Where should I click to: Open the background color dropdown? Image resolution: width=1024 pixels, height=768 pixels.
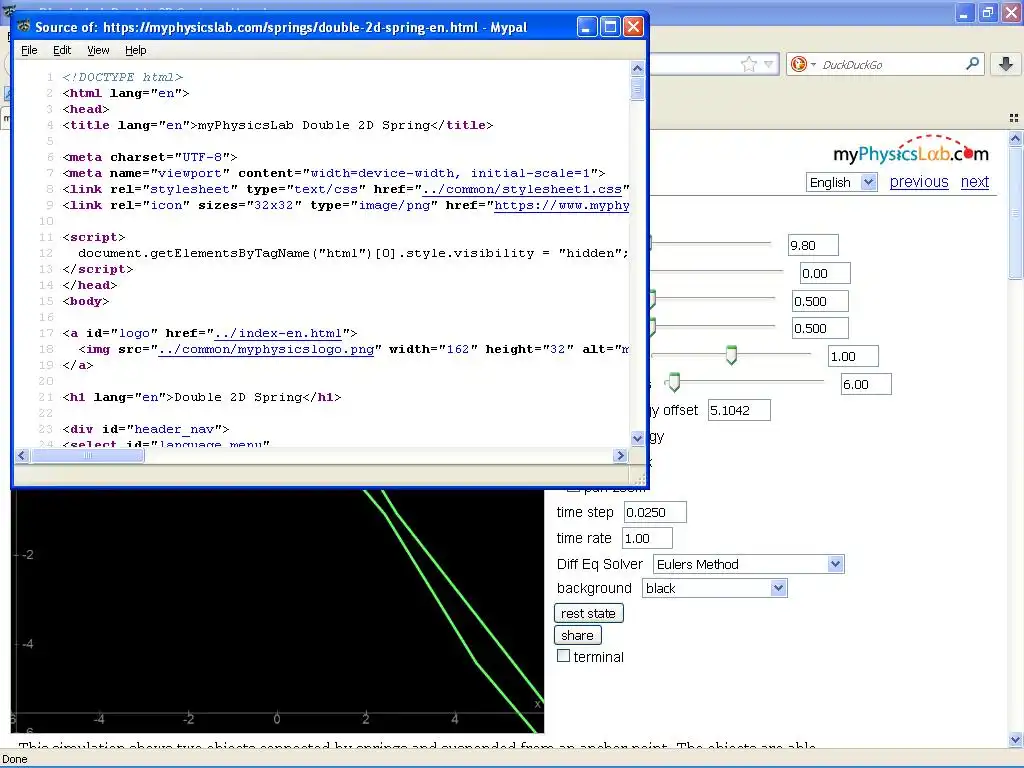[714, 588]
